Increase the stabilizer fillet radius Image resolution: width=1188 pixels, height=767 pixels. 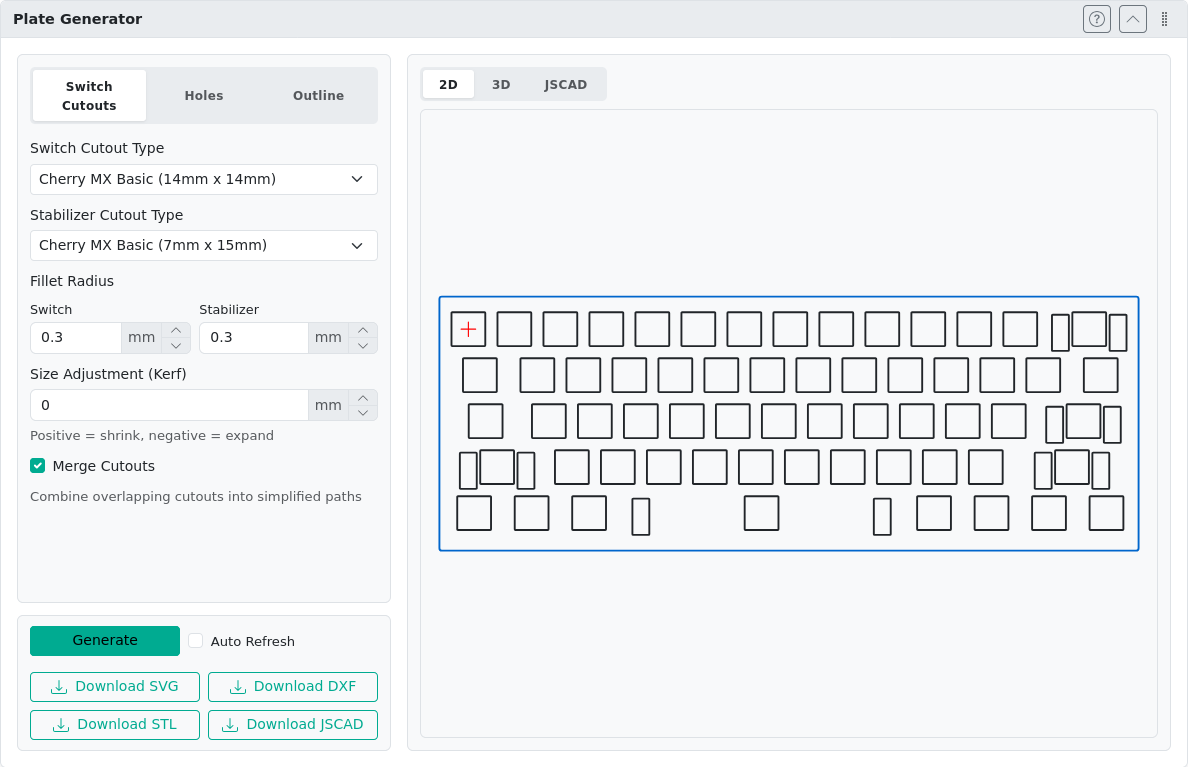point(363,330)
